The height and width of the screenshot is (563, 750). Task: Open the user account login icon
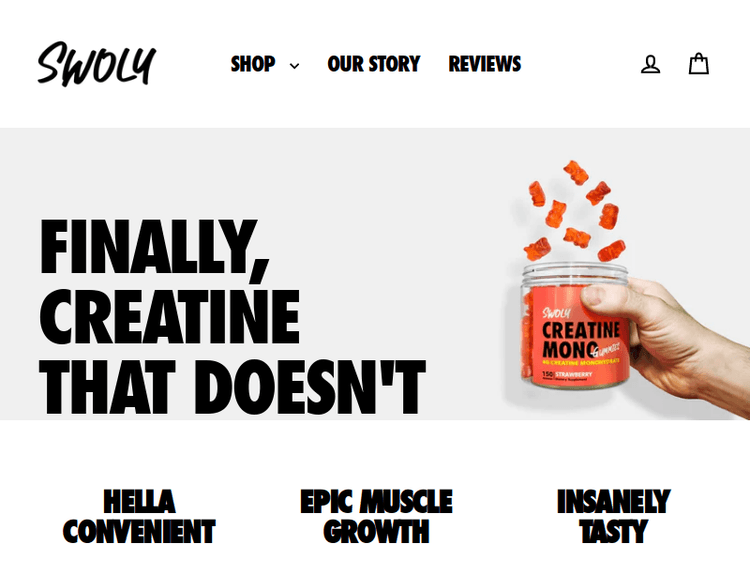(x=651, y=64)
